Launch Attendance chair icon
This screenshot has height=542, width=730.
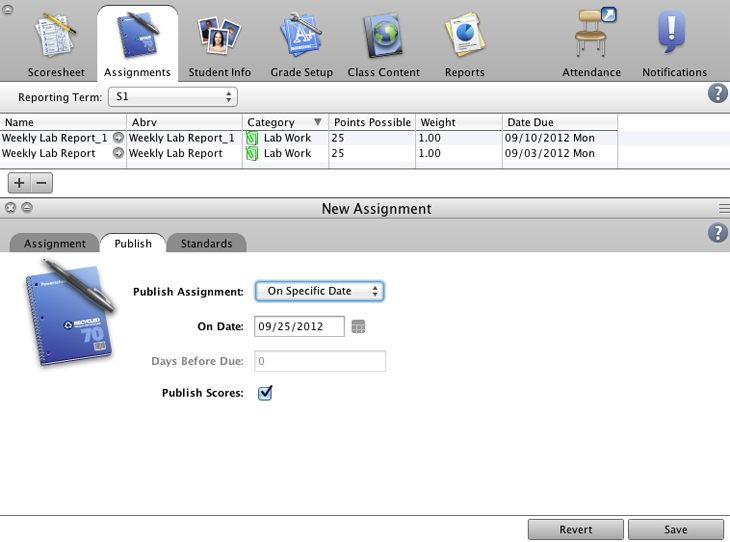(x=592, y=36)
